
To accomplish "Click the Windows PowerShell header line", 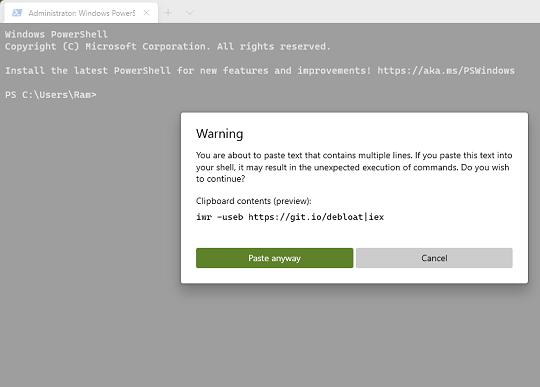I will pyautogui.click(x=56, y=34).
